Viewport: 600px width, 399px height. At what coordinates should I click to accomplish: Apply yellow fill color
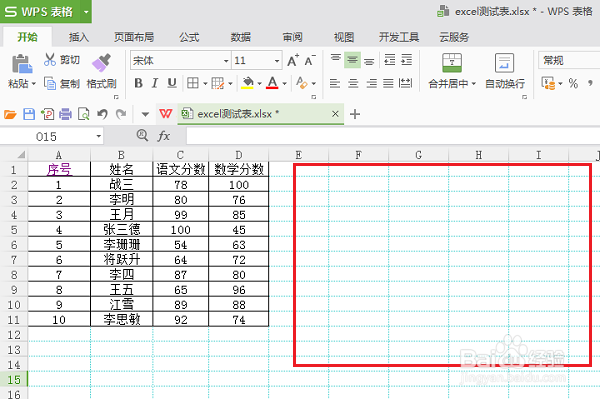248,83
